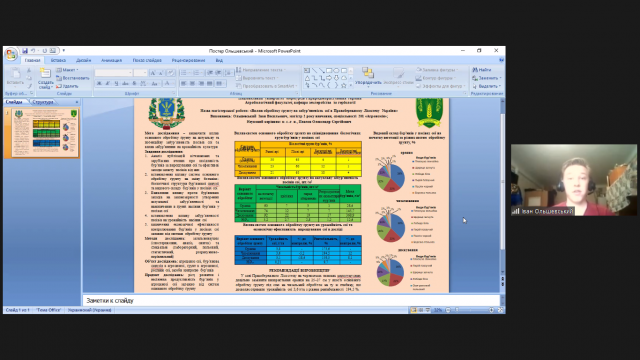Open the Office button menu

click(x=11, y=54)
